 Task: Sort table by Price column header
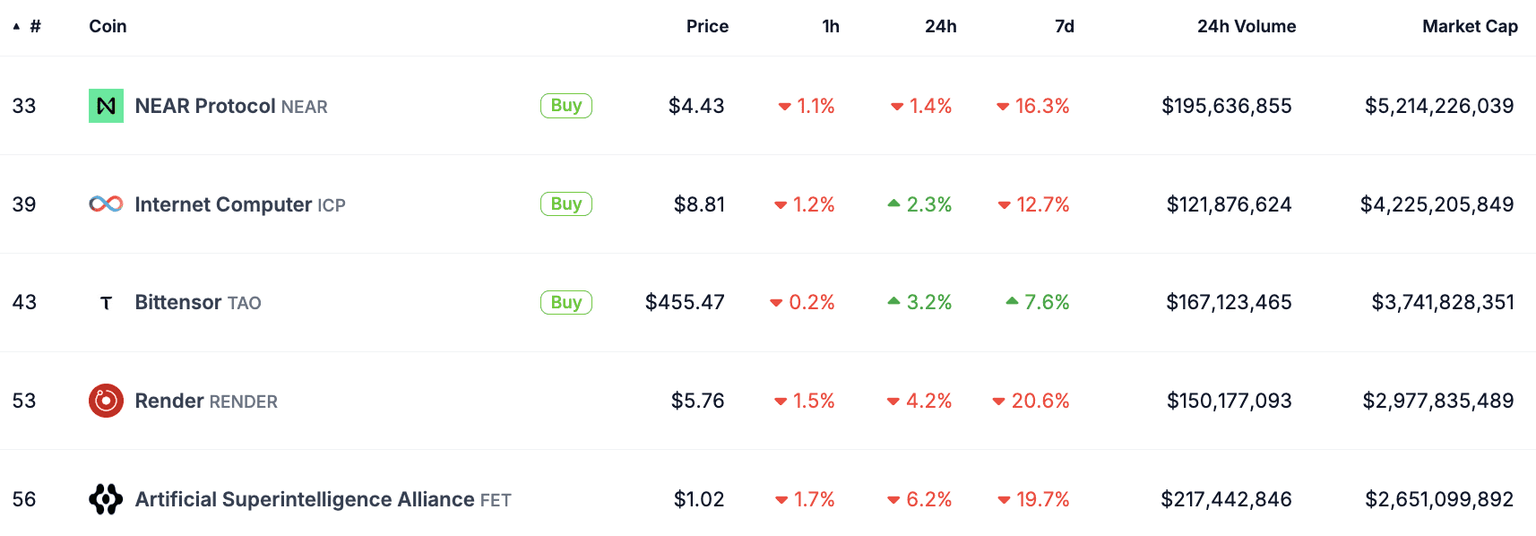coord(707,27)
